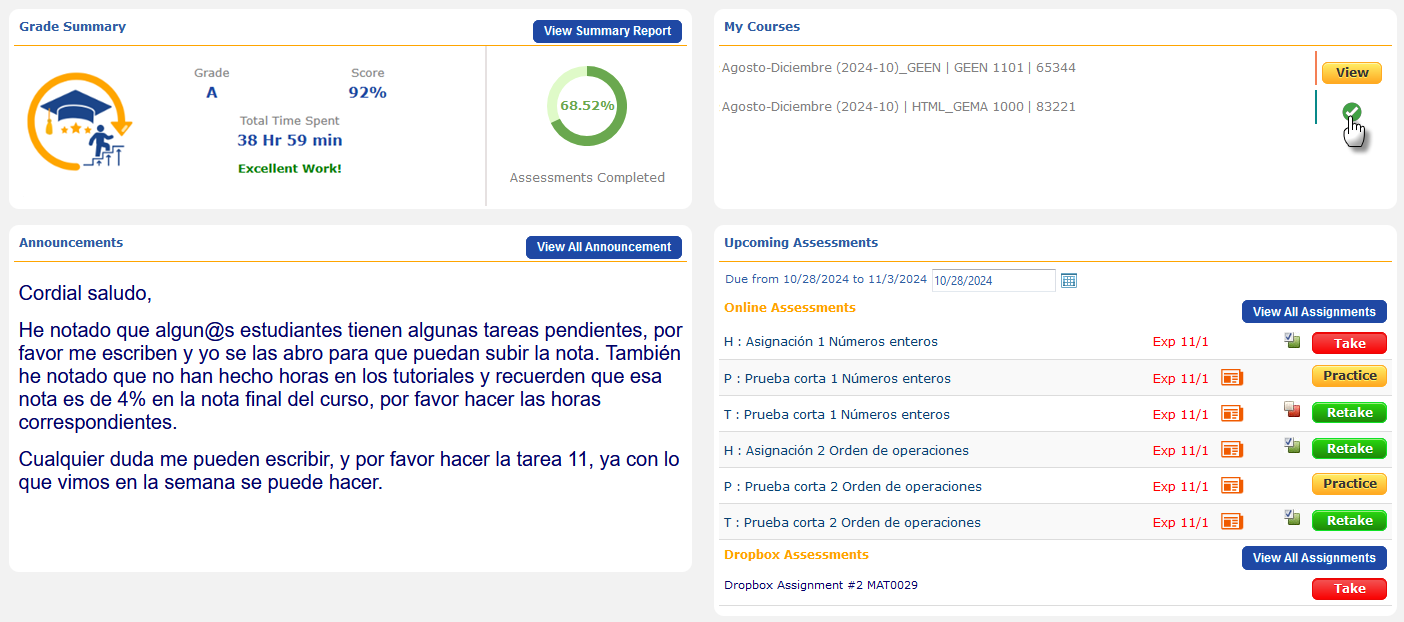The width and height of the screenshot is (1404, 622).
Task: Open the calendar date picker icon
Action: (x=1069, y=281)
